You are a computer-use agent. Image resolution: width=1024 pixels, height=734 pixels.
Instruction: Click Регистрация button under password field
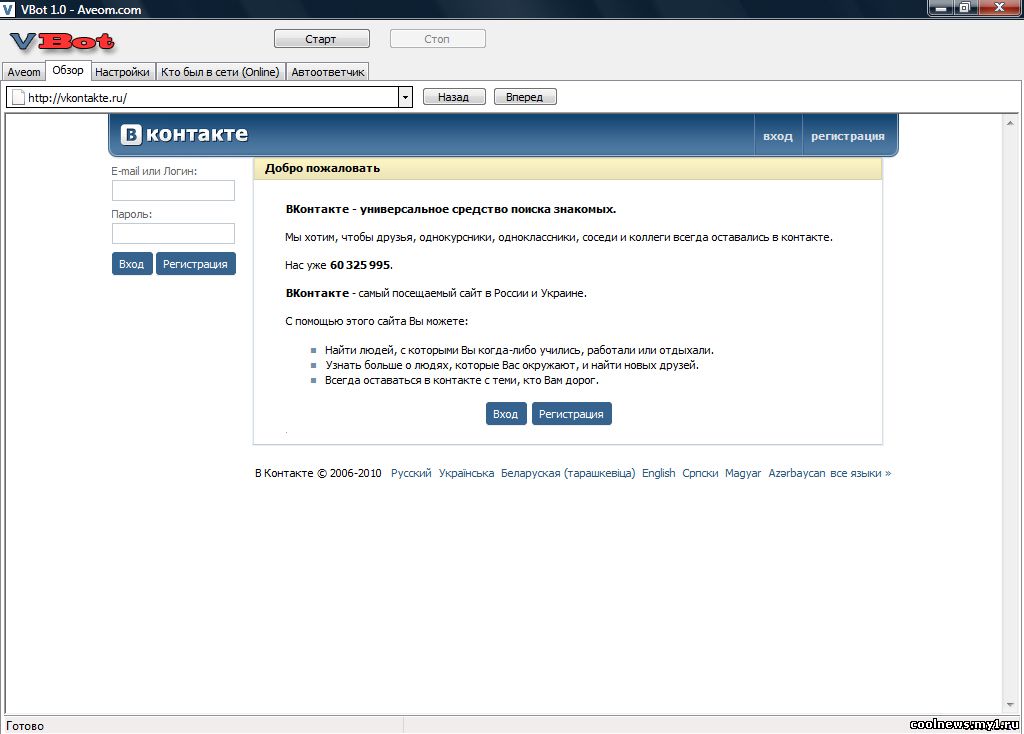[195, 264]
